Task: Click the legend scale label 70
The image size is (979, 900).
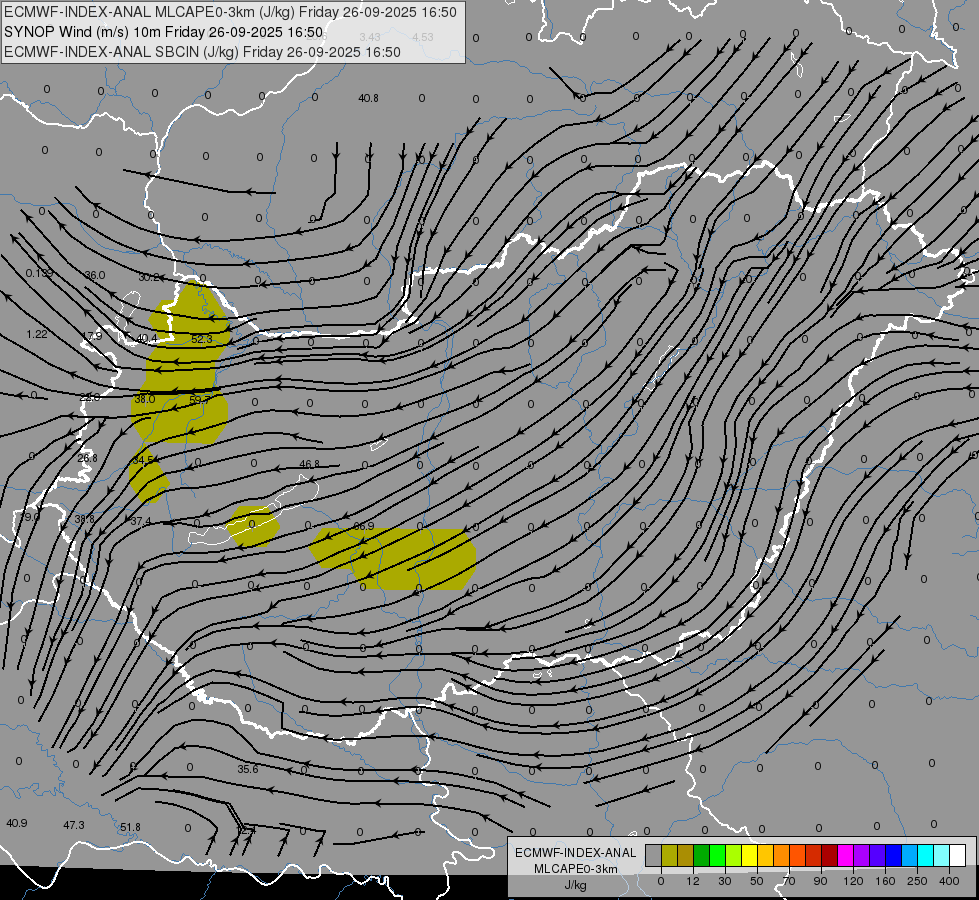Action: 789,881
